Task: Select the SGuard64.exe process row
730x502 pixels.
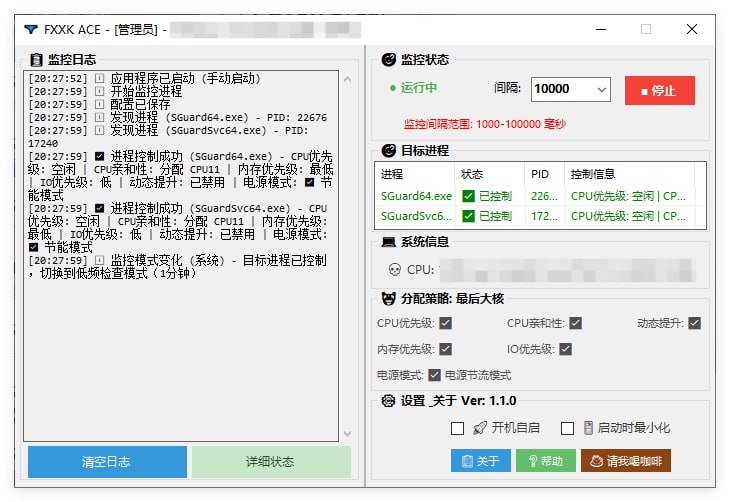Action: pos(416,196)
